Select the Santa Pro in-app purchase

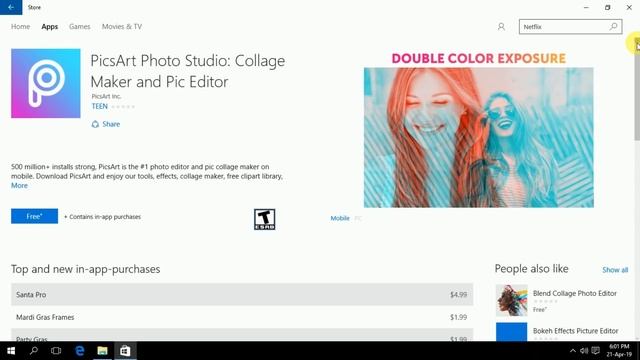(x=242, y=294)
